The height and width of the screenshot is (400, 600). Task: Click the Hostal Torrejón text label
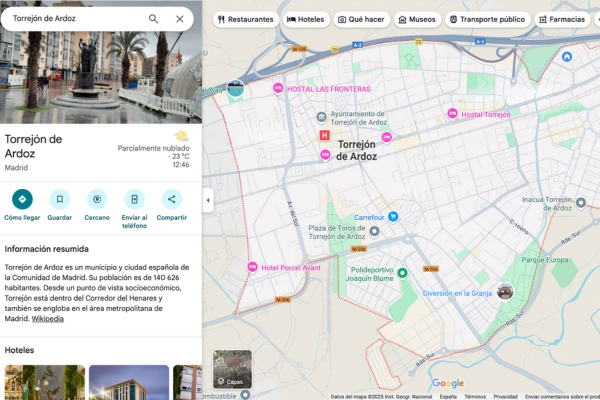point(486,114)
